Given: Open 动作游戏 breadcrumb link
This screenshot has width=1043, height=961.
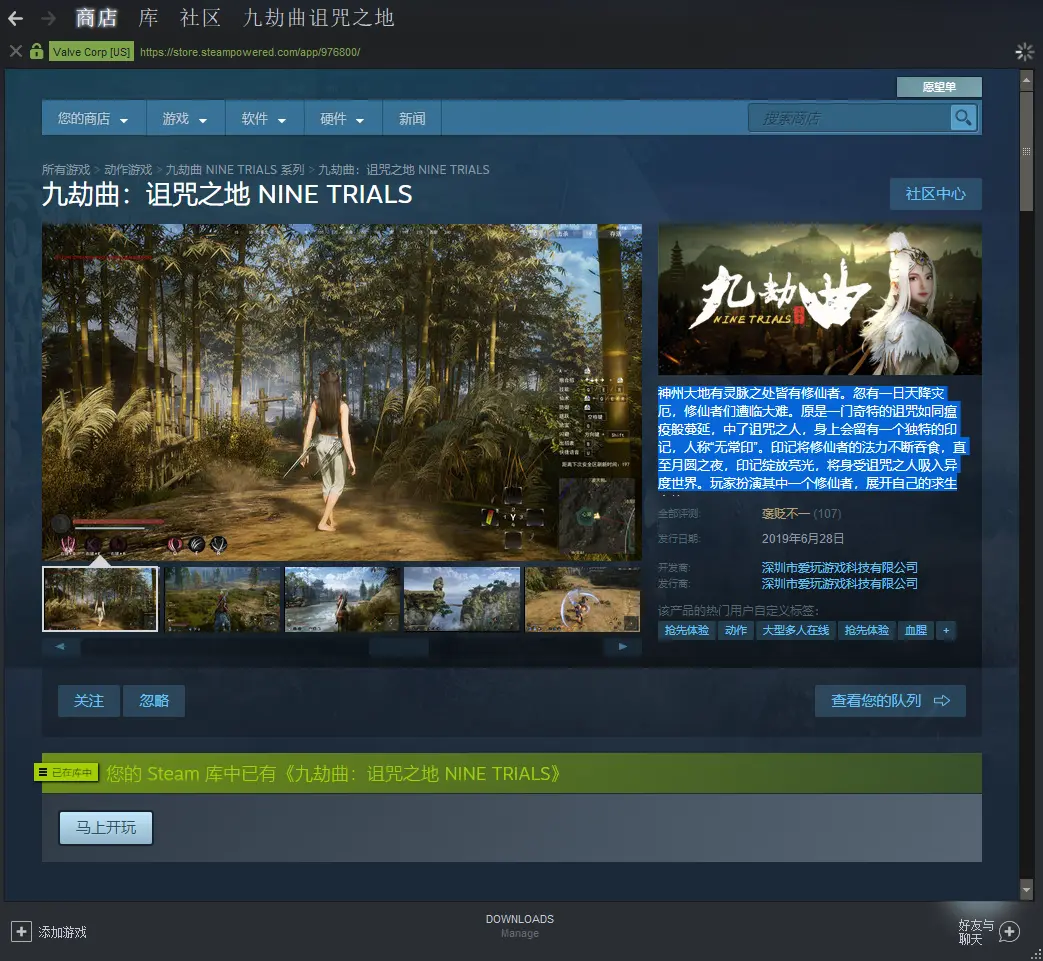Looking at the screenshot, I should pos(128,170).
